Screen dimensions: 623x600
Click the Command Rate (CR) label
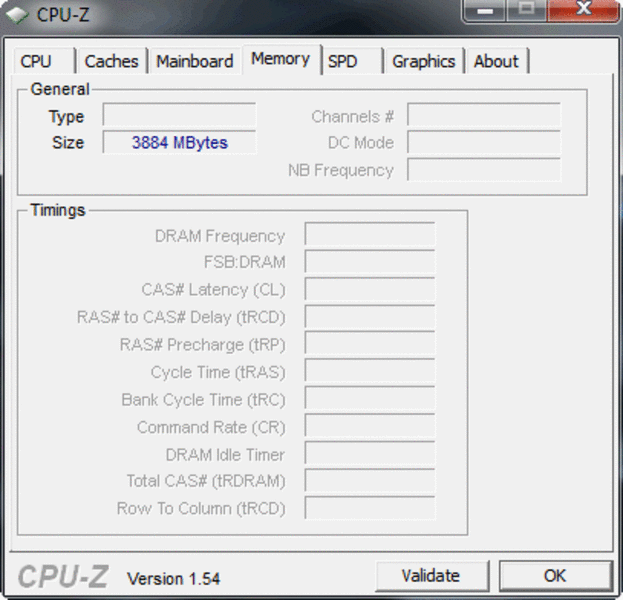(x=211, y=428)
